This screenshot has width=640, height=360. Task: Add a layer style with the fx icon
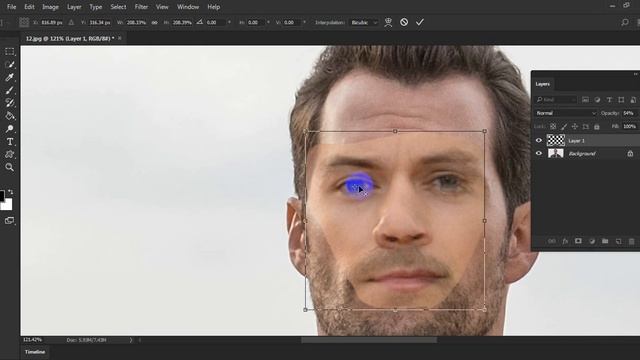click(x=565, y=241)
